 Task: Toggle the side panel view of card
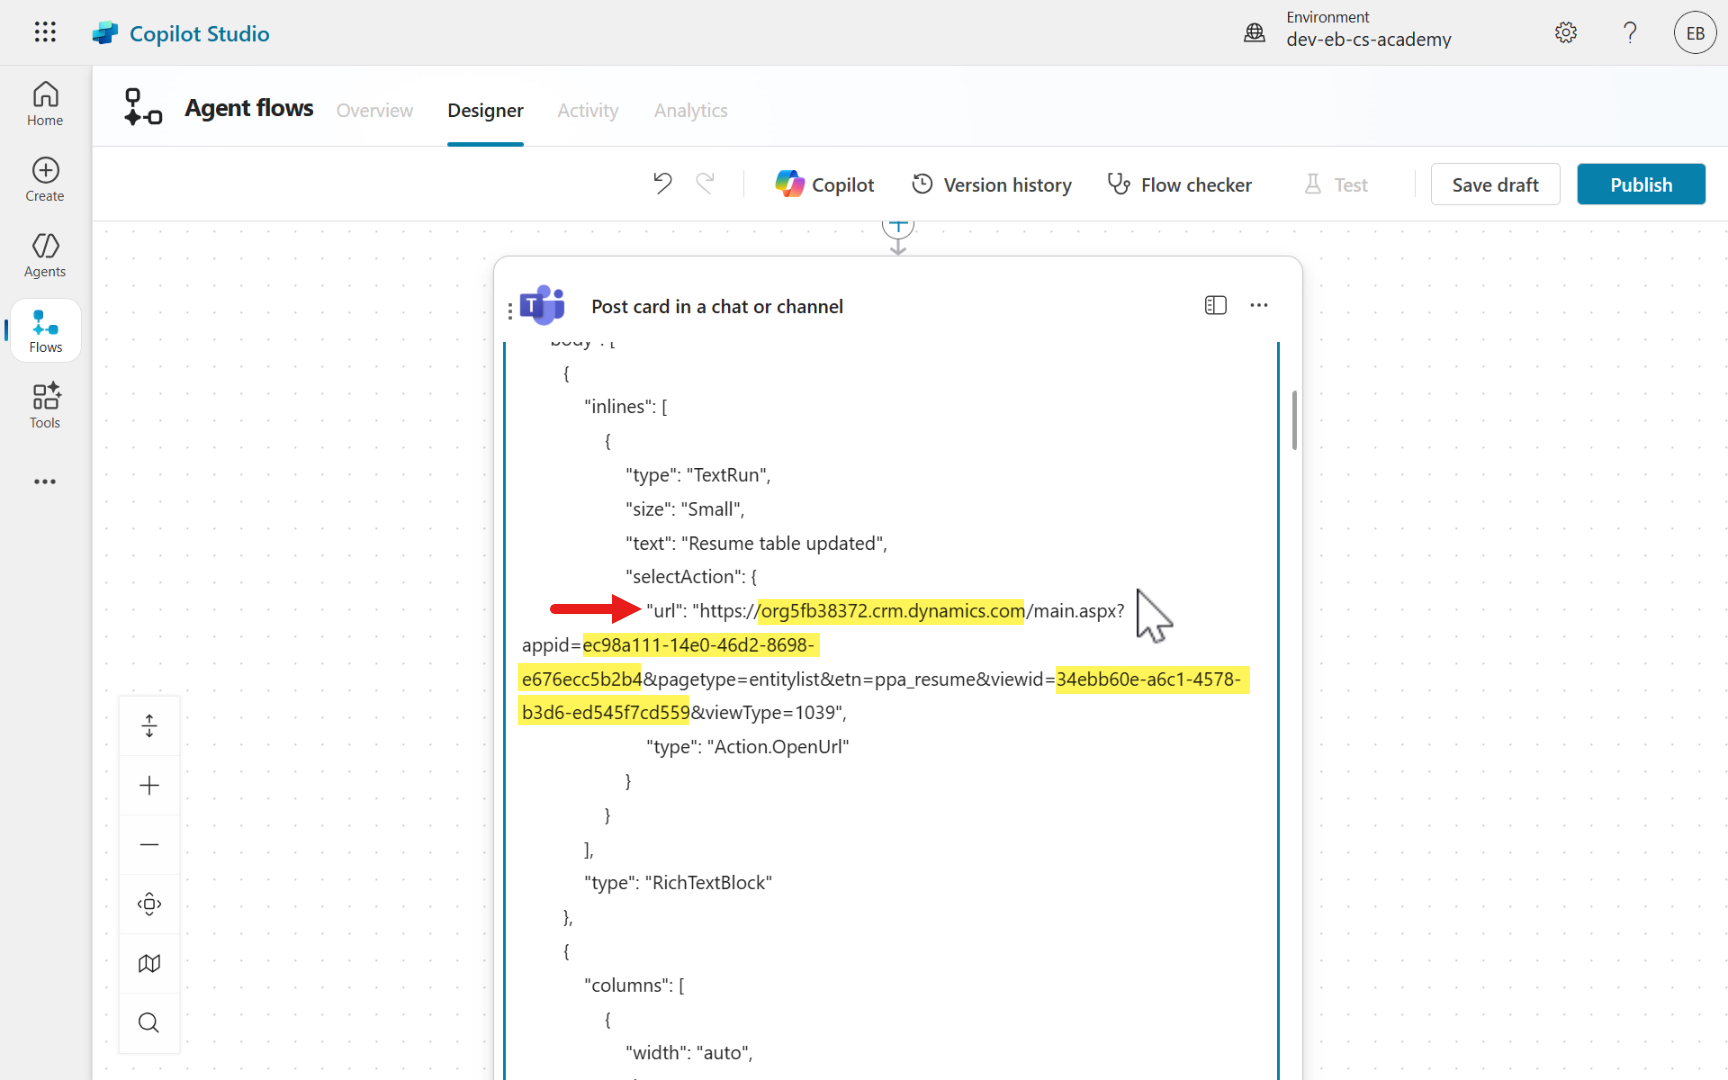1215,306
